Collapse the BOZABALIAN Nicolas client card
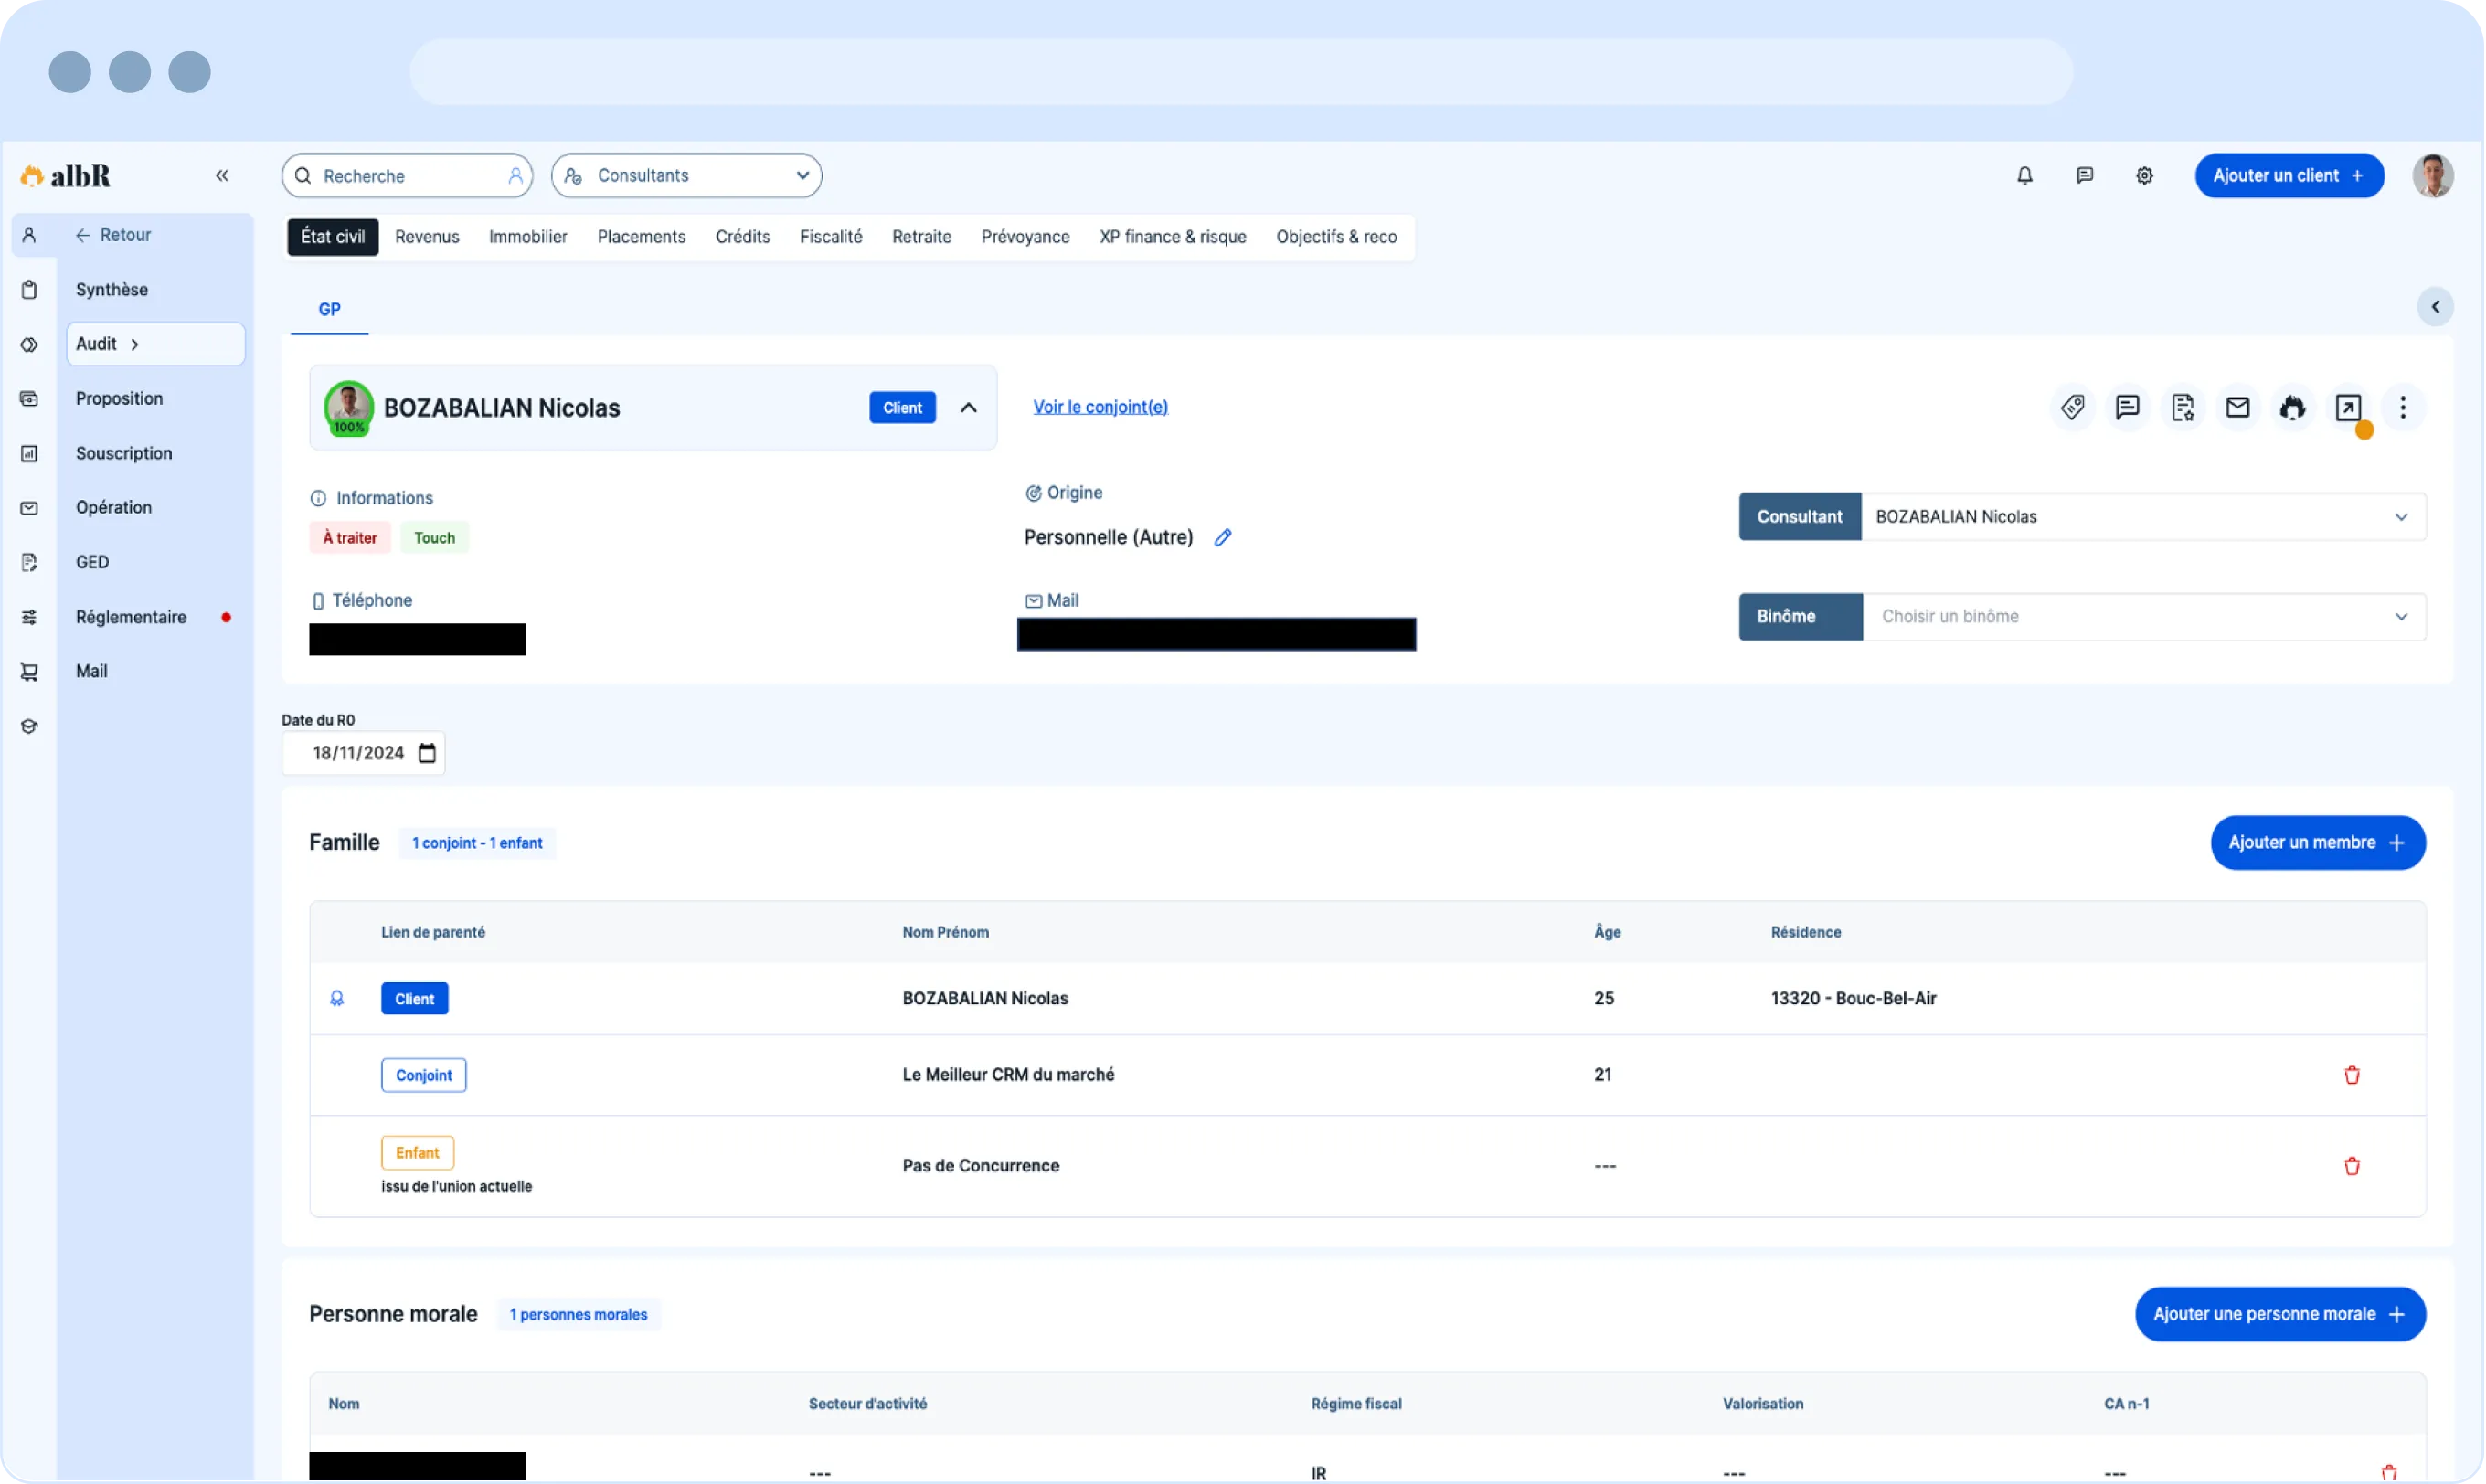 point(968,408)
